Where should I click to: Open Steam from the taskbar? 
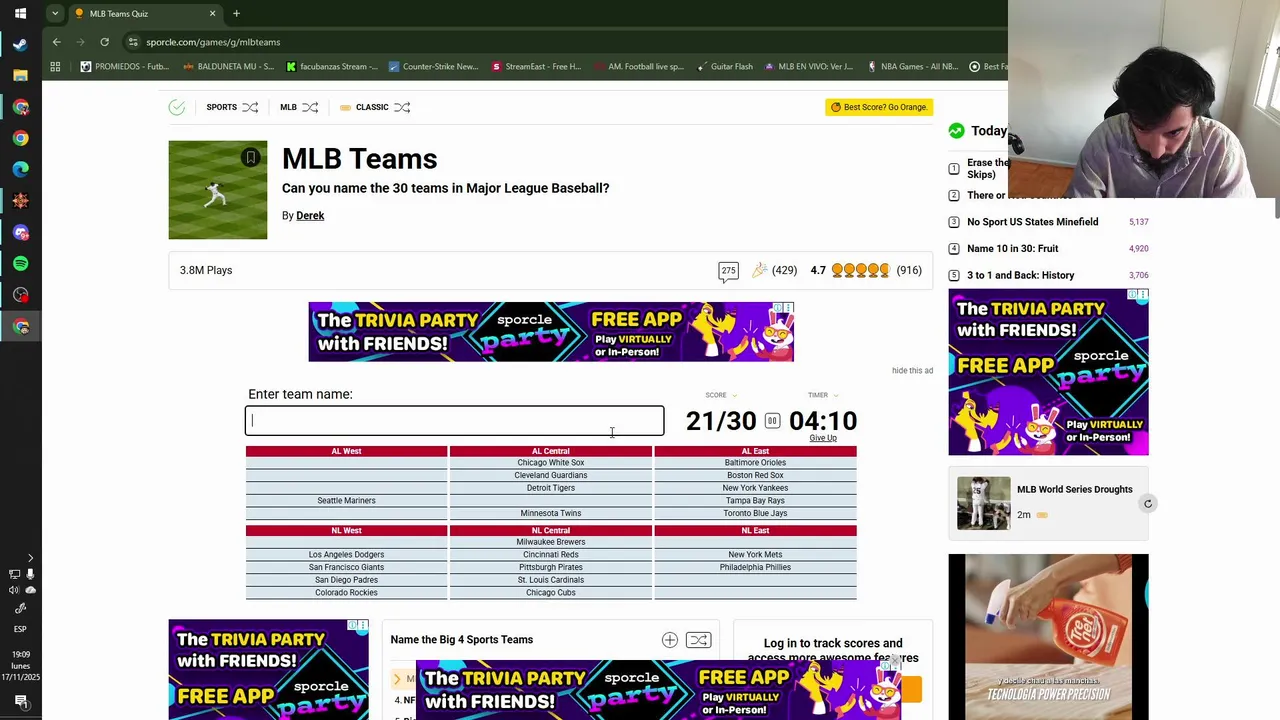click(x=20, y=44)
